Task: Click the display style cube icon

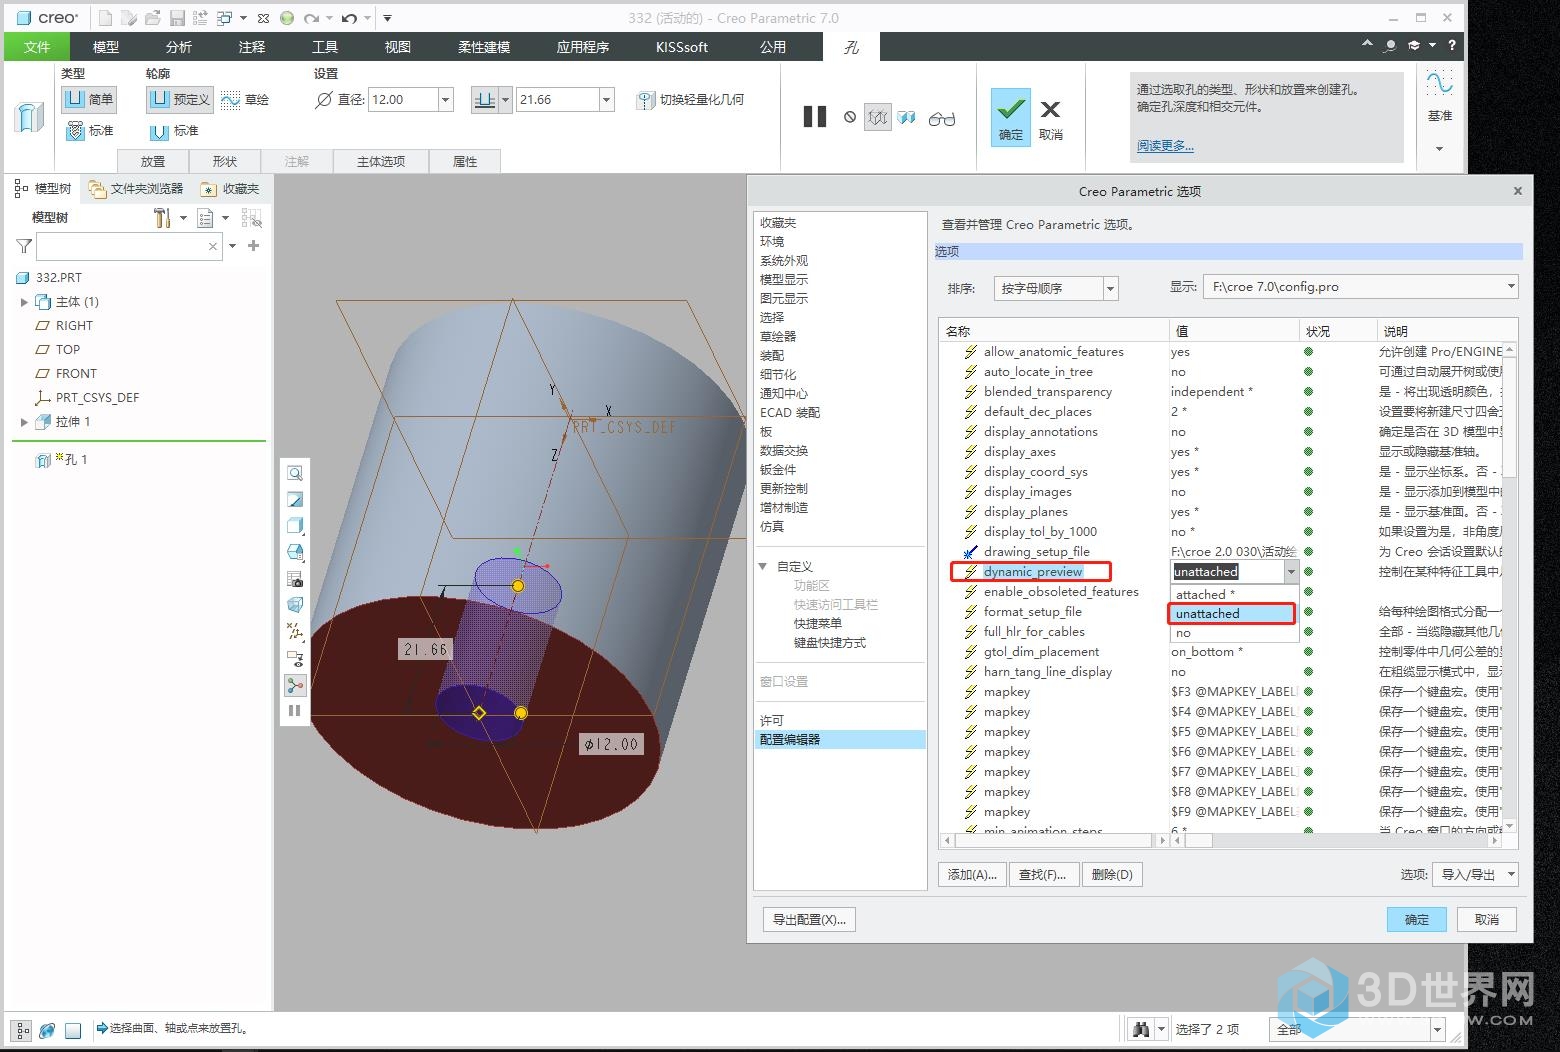Action: click(x=295, y=526)
